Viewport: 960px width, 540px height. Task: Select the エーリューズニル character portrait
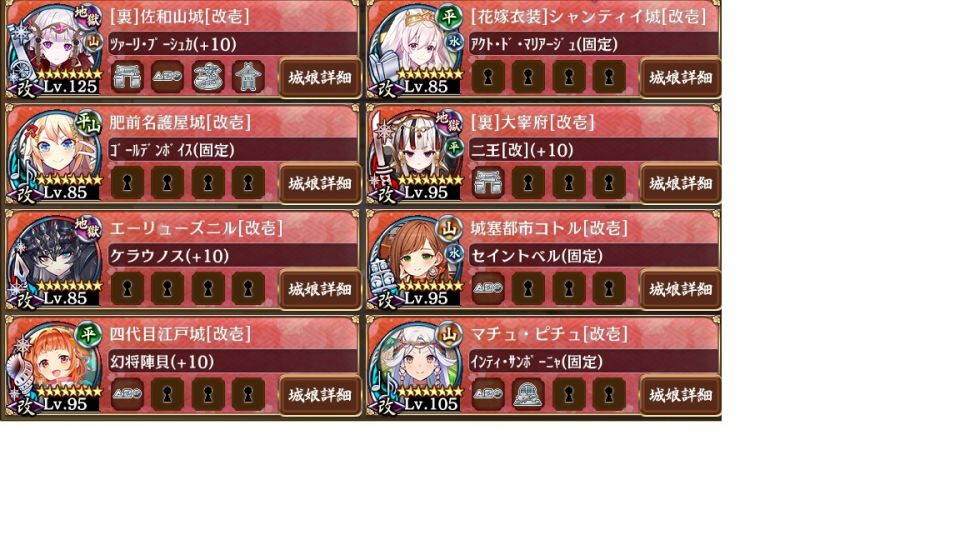[x=56, y=261]
